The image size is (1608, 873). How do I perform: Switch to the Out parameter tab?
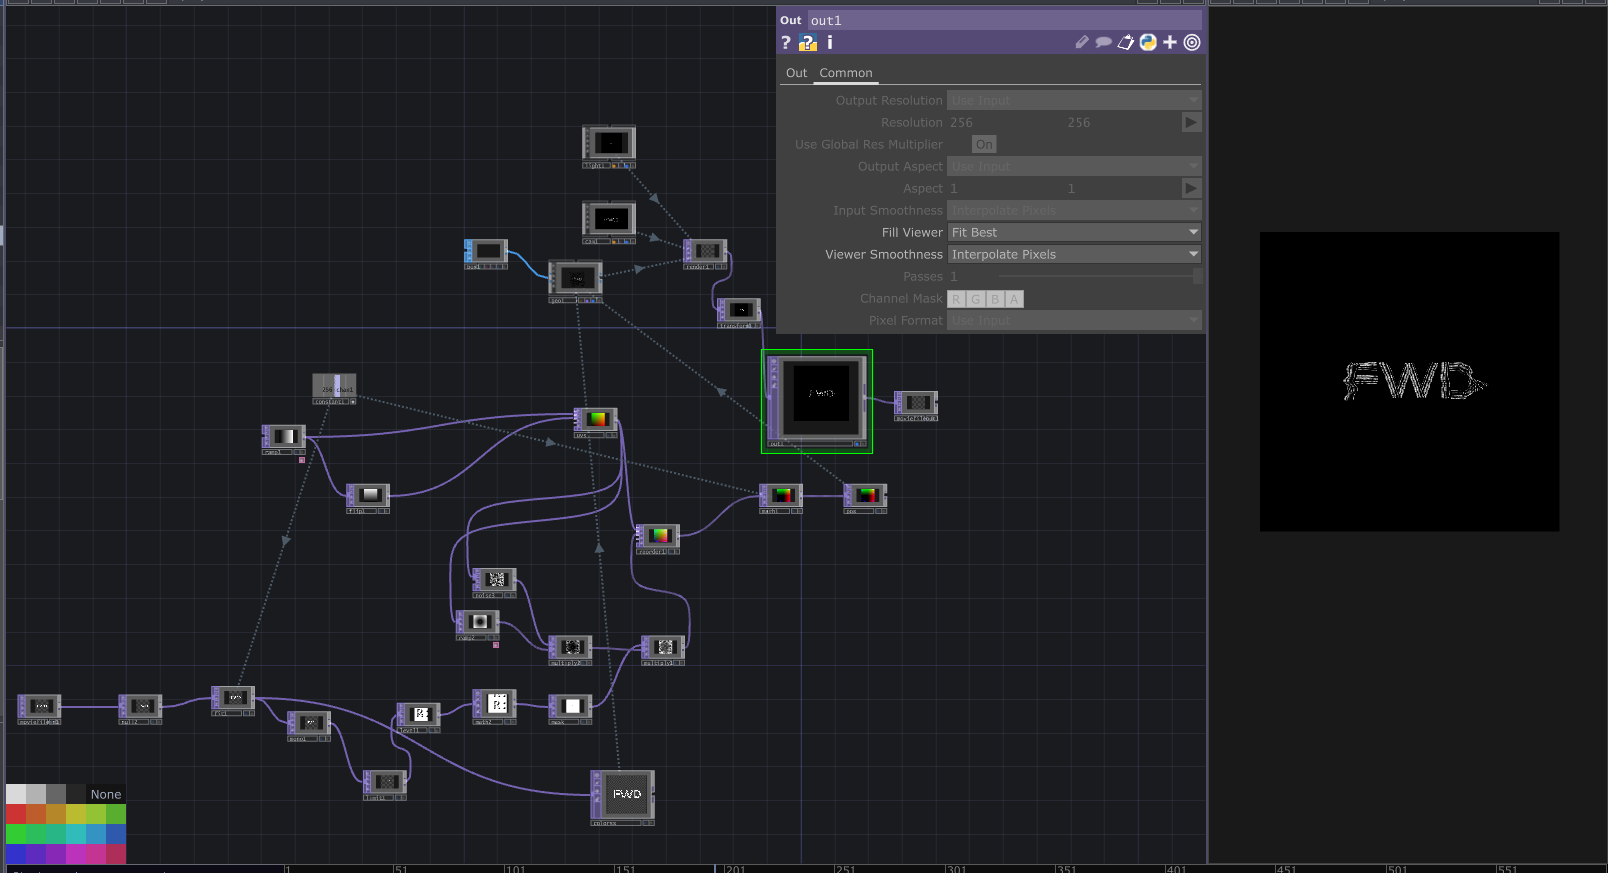pos(796,73)
